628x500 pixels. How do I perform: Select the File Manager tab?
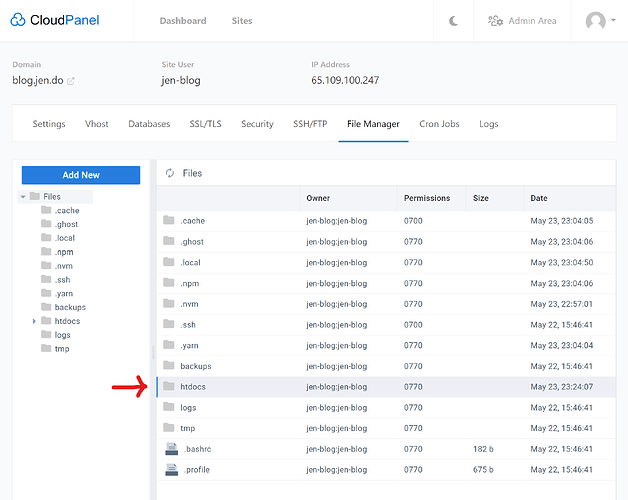373,124
